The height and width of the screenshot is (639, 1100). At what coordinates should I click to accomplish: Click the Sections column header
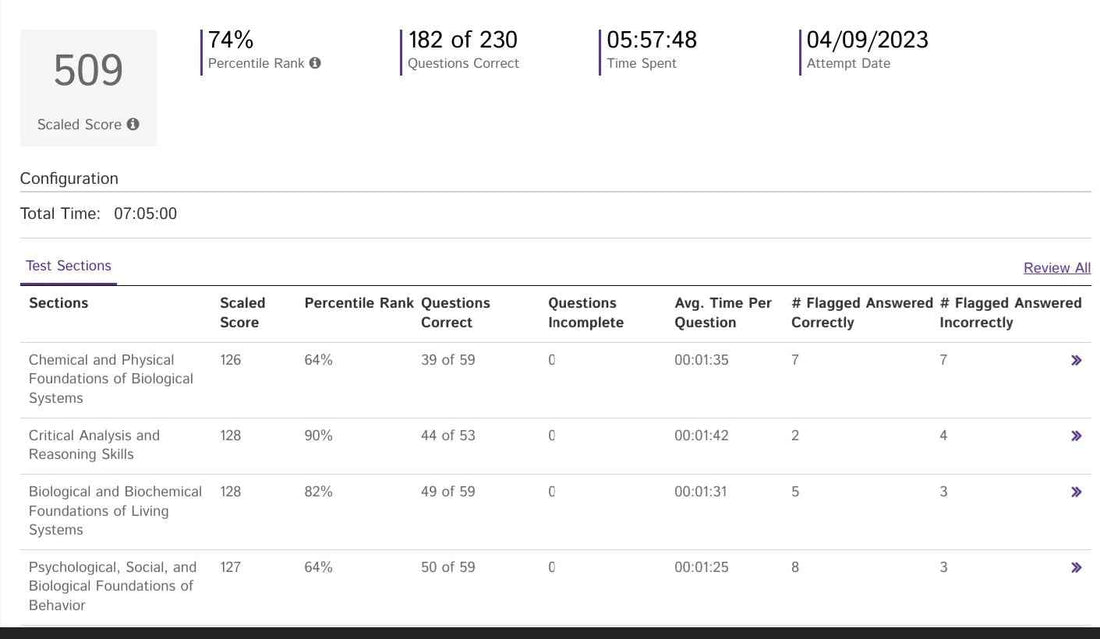click(58, 303)
